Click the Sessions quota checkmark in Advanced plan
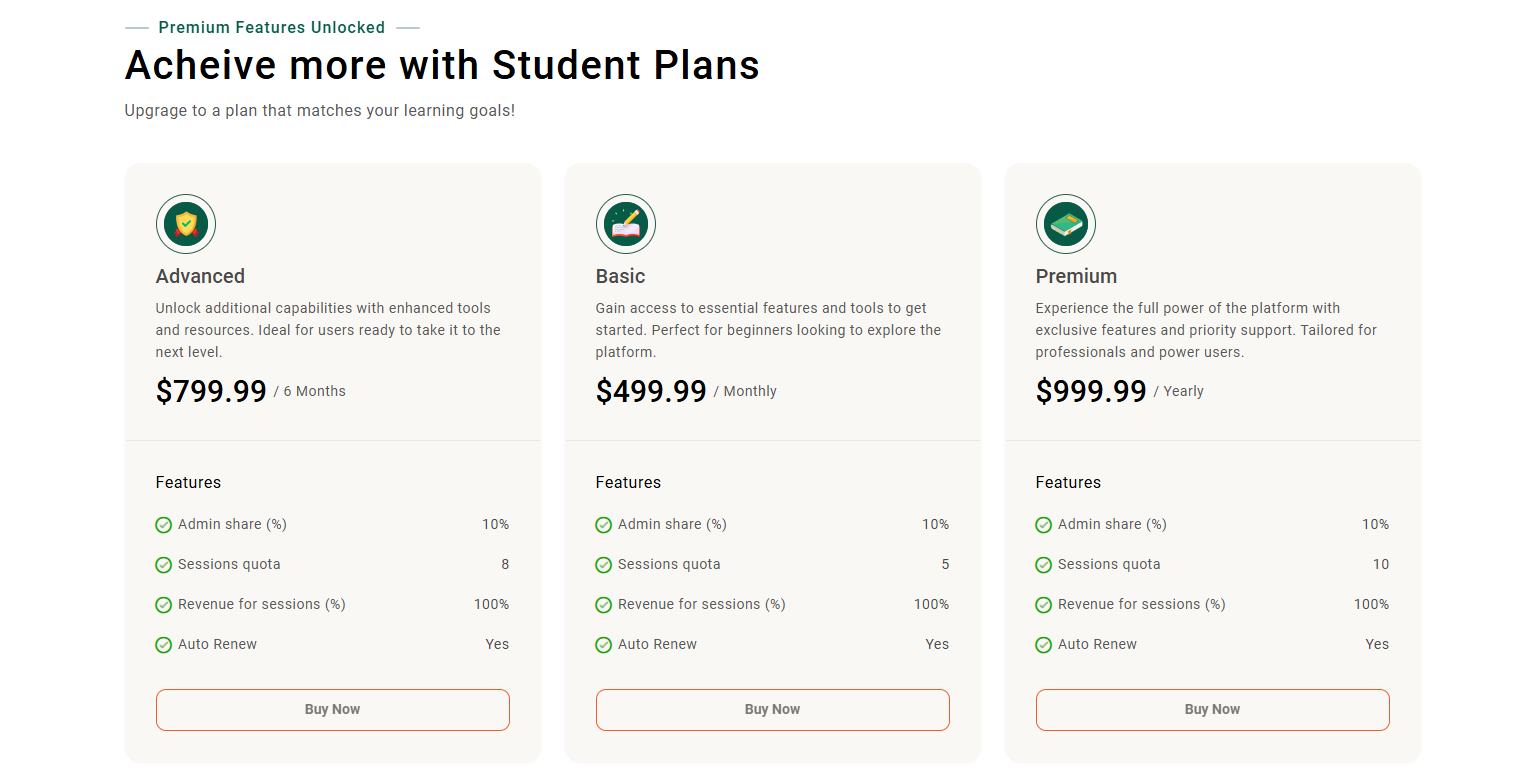This screenshot has height=778, width=1516. (x=164, y=565)
